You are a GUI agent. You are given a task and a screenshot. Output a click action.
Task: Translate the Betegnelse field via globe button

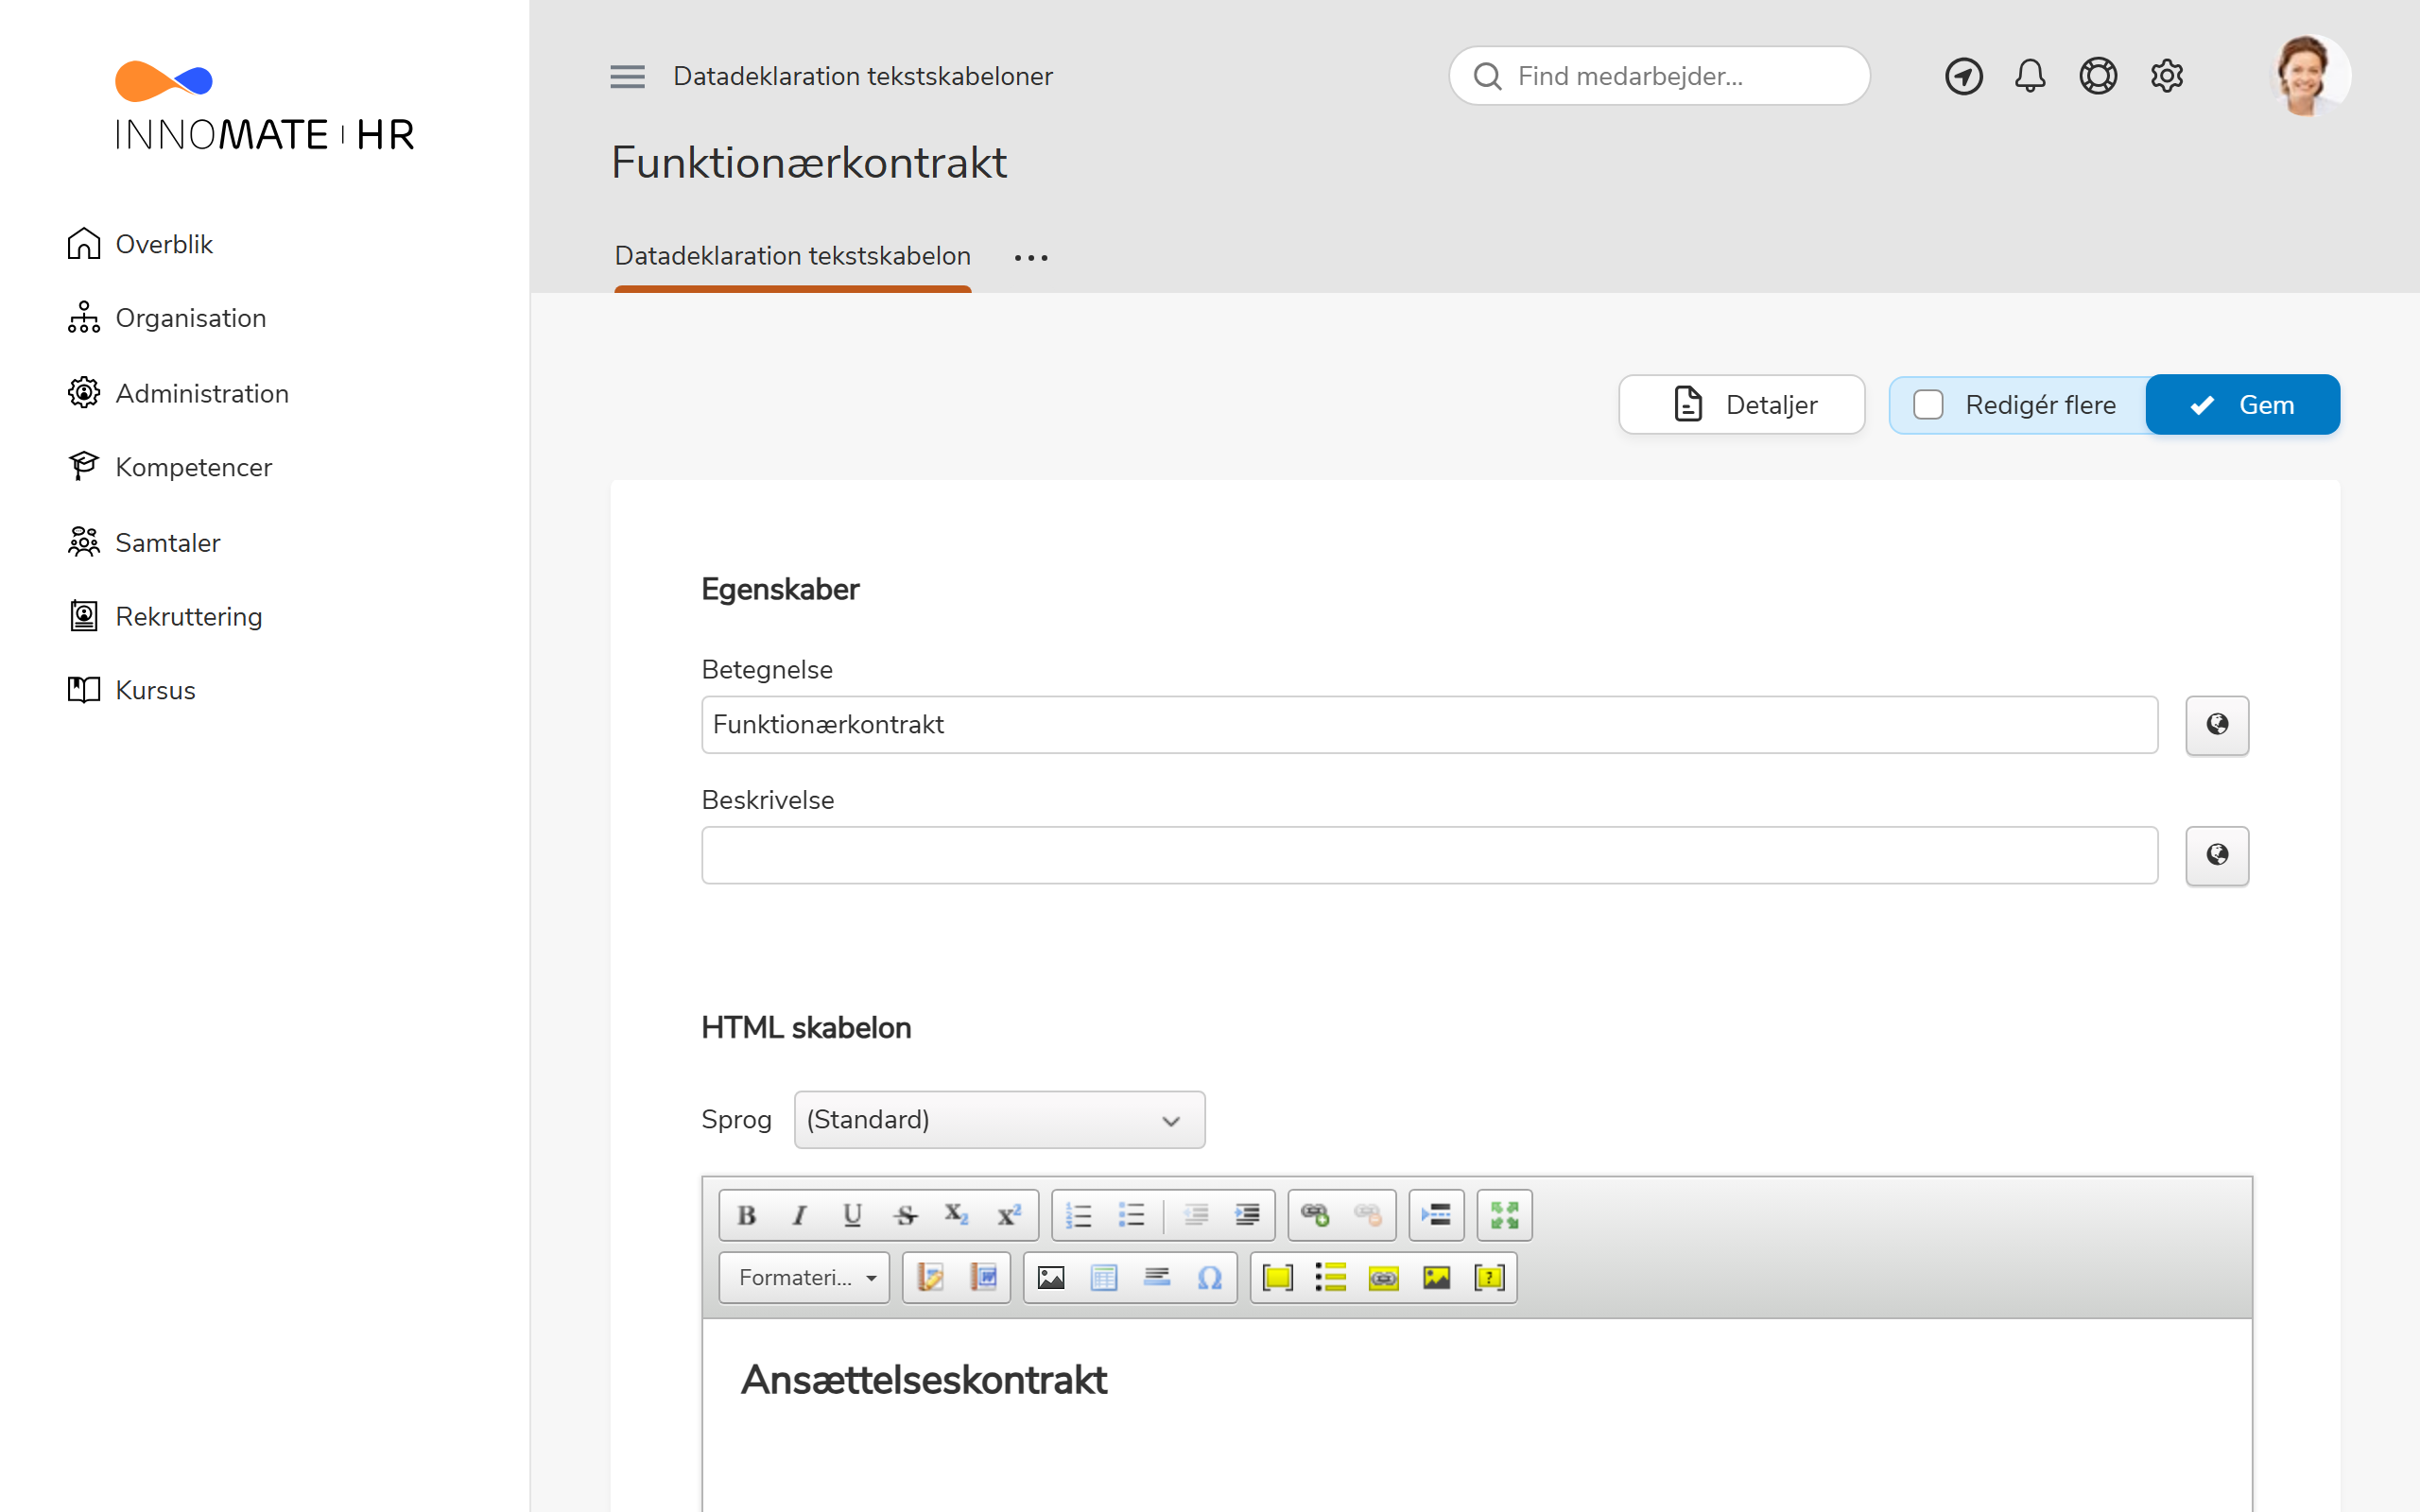point(2217,725)
